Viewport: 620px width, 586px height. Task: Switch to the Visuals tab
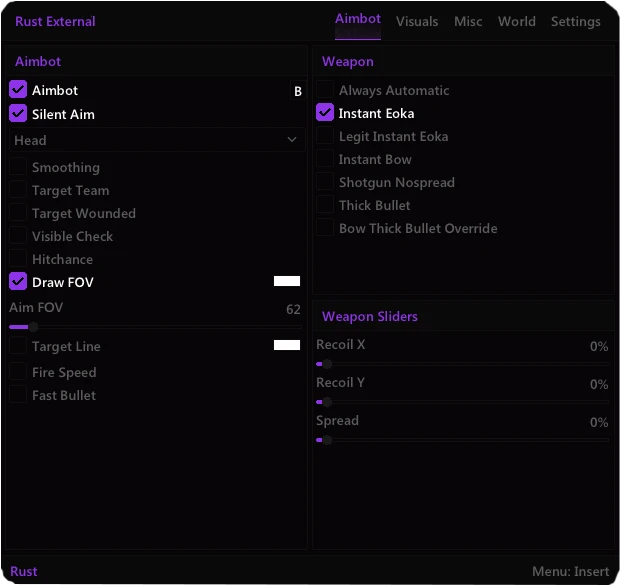[417, 21]
